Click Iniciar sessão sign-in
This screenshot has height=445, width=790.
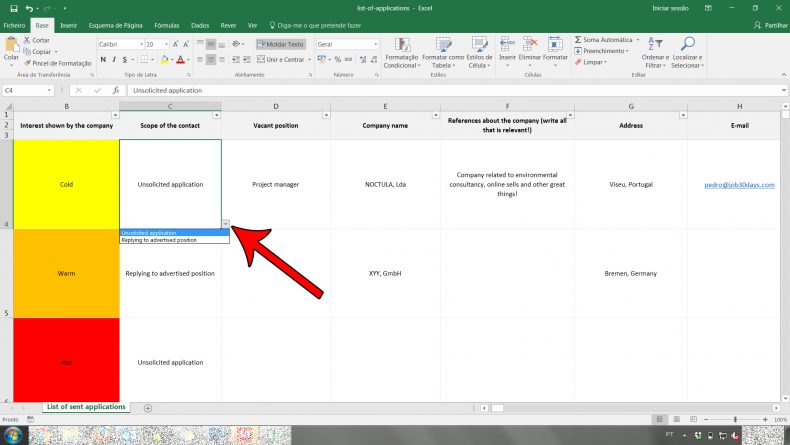670,8
